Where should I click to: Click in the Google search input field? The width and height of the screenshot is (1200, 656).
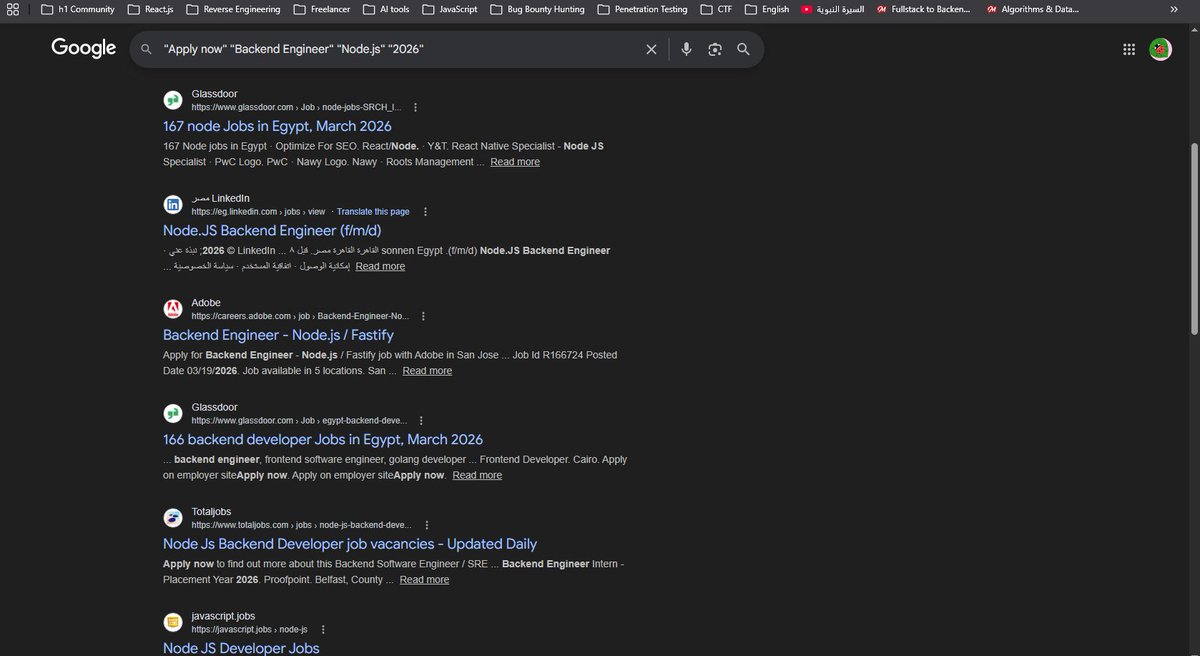pos(400,49)
